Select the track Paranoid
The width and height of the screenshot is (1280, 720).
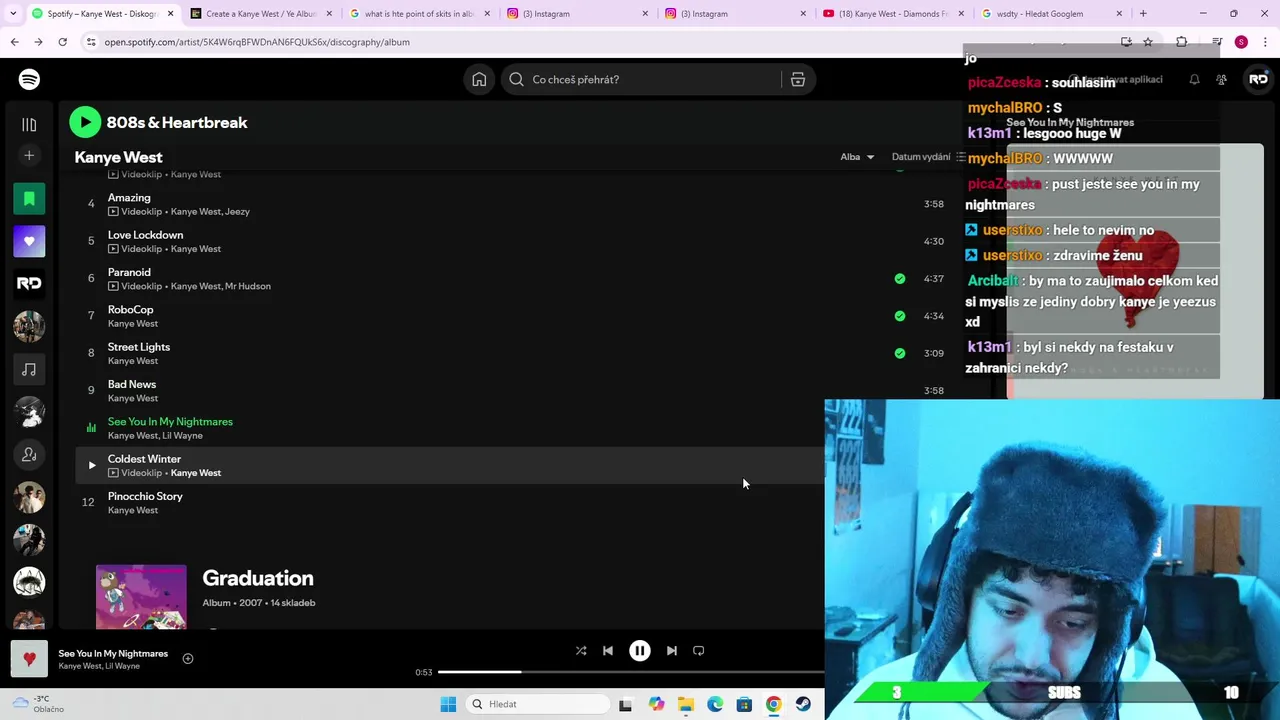[x=129, y=272]
